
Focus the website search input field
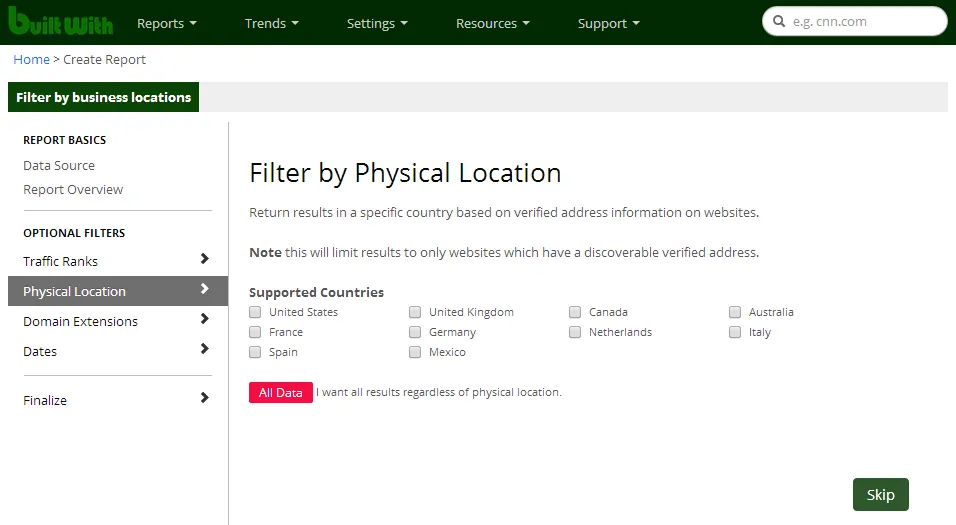pos(864,21)
